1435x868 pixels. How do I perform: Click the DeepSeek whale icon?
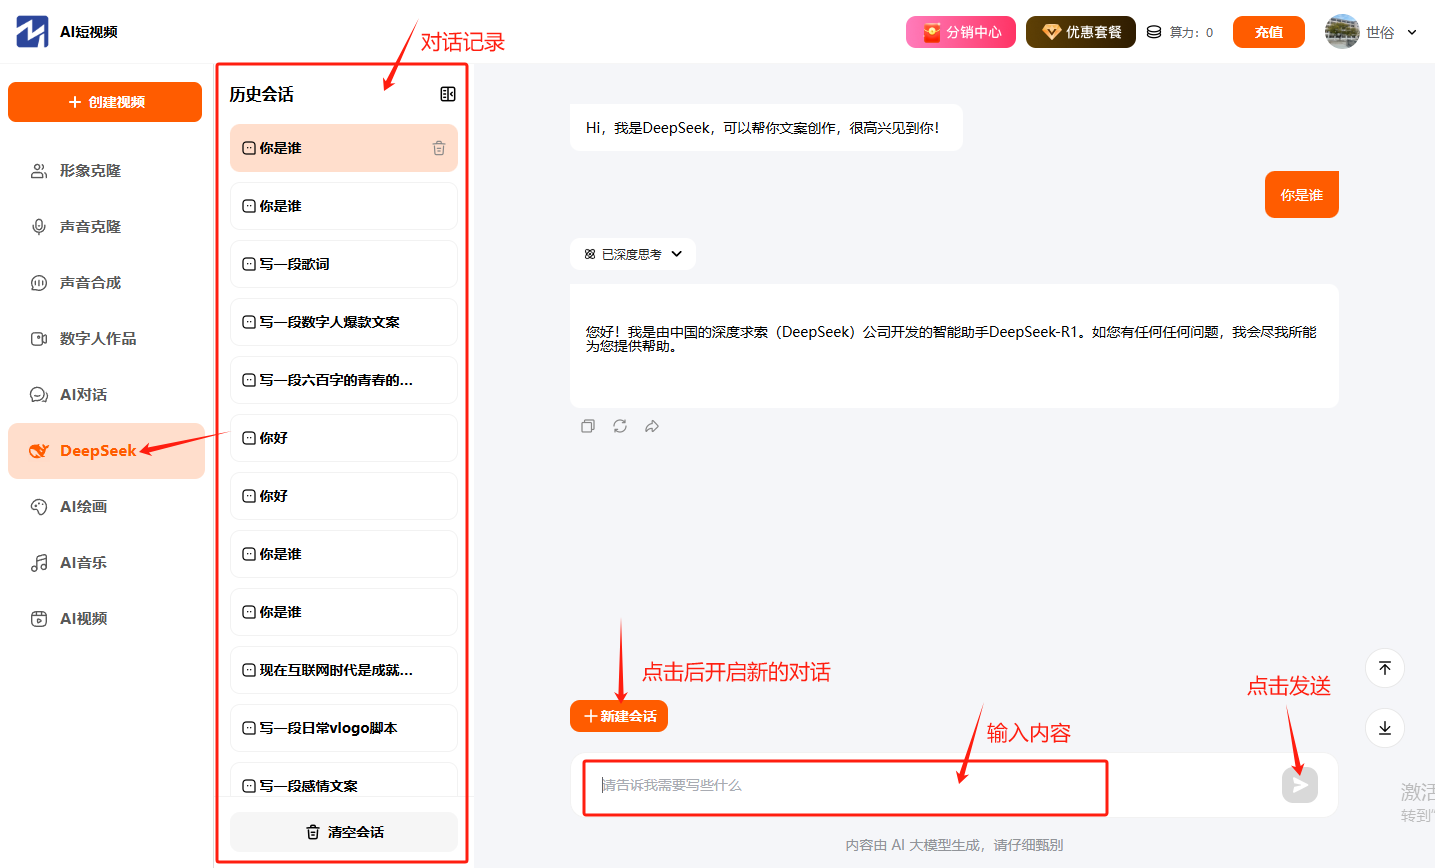pyautogui.click(x=39, y=451)
